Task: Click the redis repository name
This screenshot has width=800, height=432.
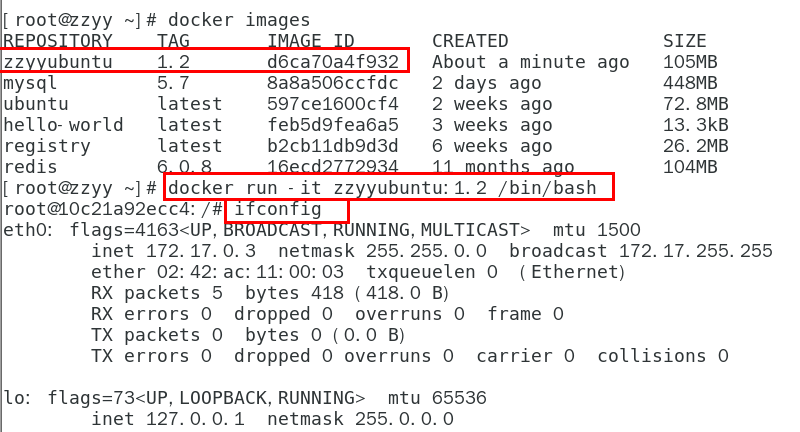Action: tap(30, 167)
